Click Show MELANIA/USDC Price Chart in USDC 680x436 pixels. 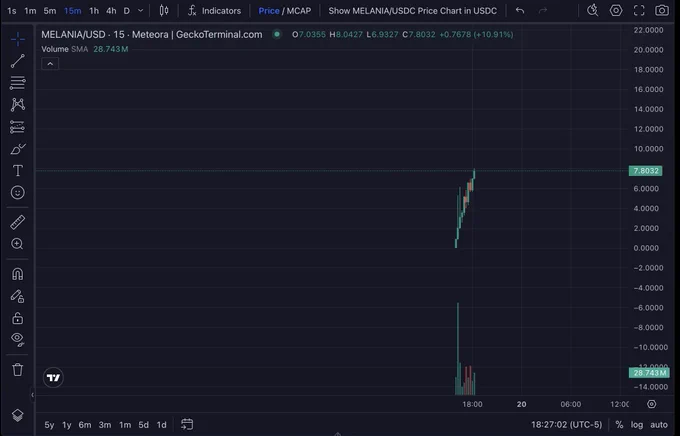point(412,11)
